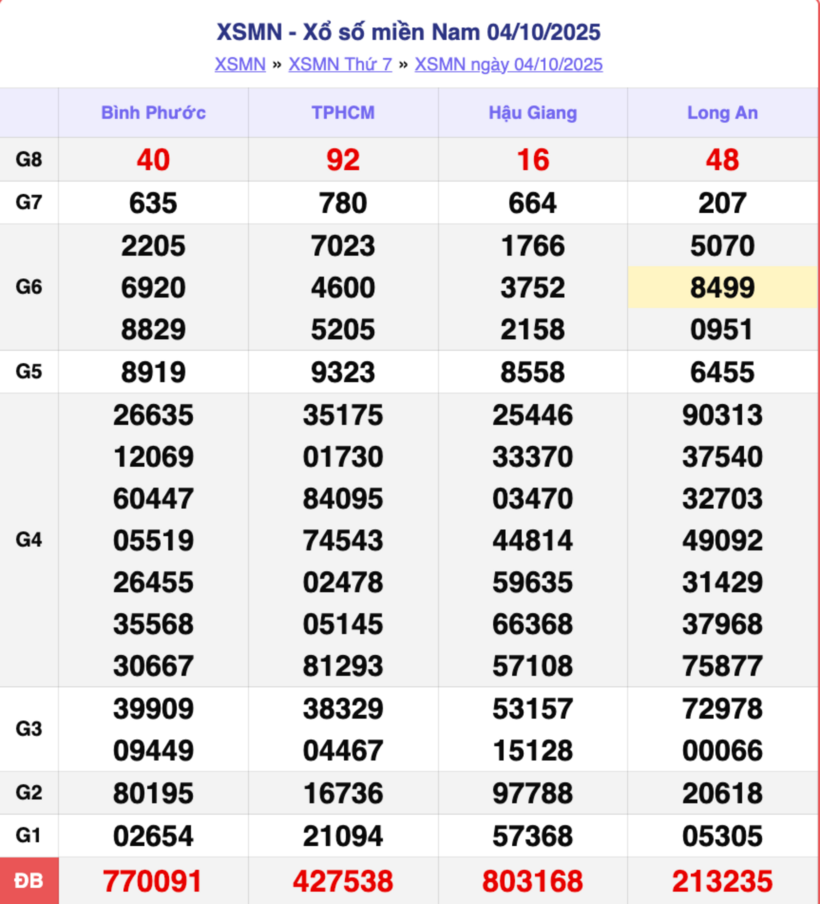Select Long An special prize 213235

pos(722,881)
